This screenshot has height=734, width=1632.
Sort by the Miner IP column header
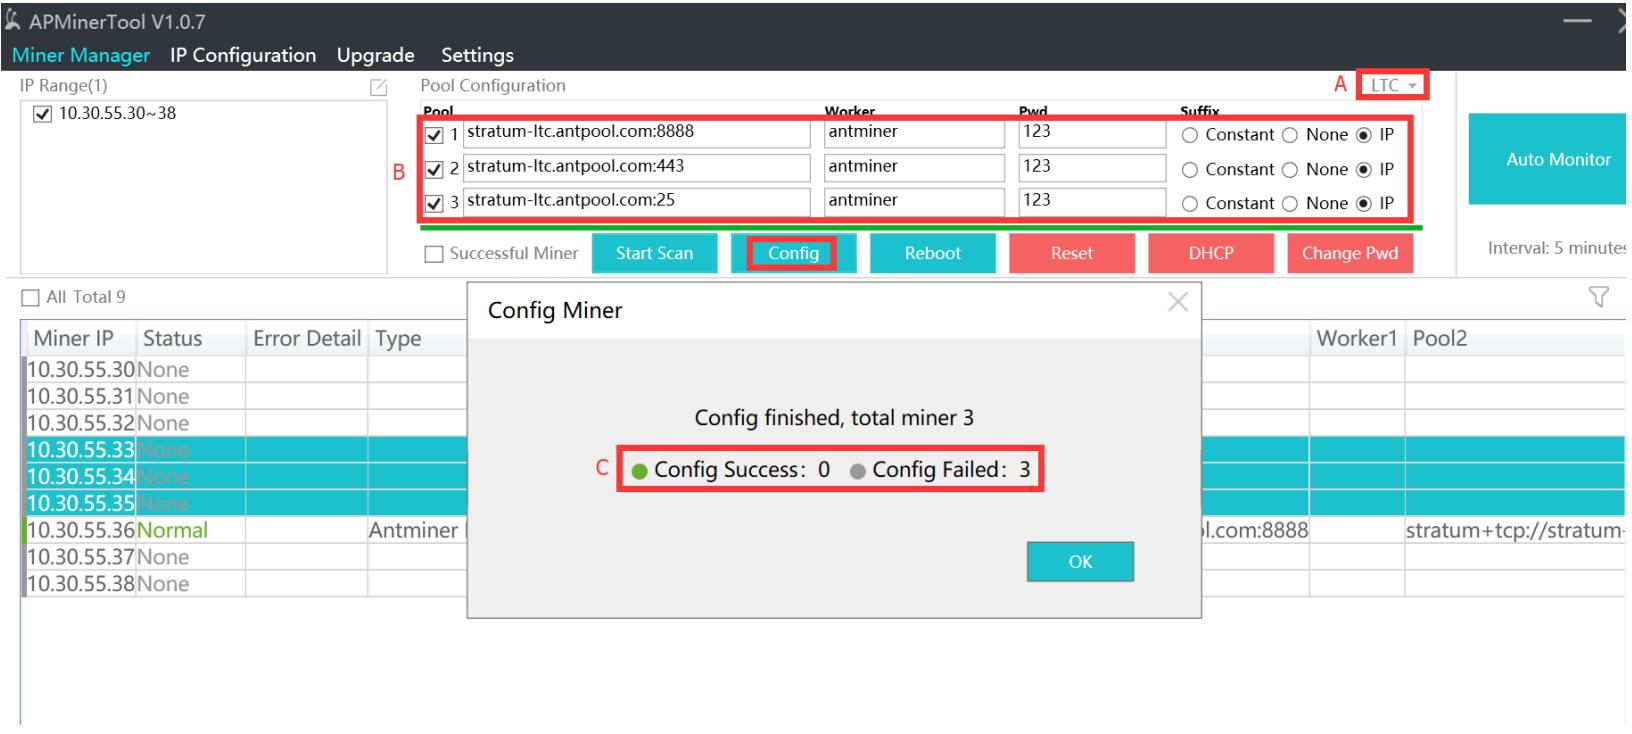(79, 338)
